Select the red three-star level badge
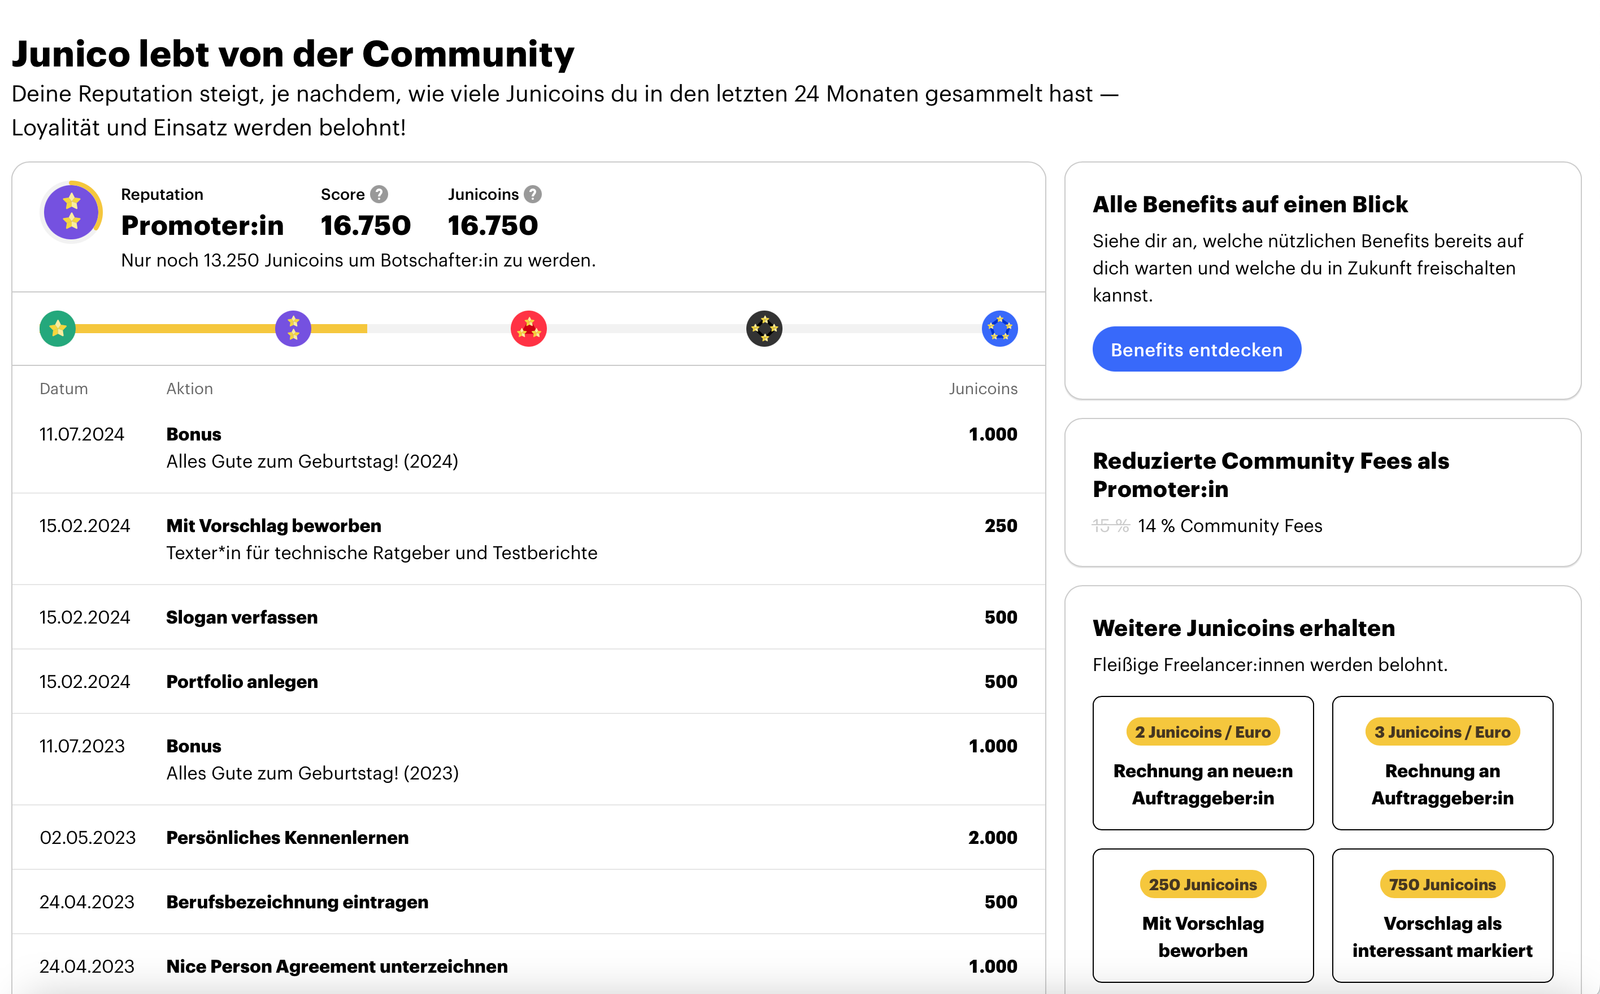1600x994 pixels. tap(529, 328)
